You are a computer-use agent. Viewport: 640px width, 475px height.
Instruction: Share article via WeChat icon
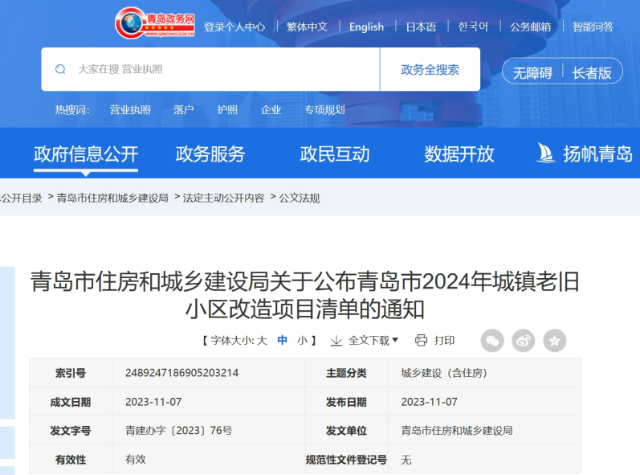pyautogui.click(x=492, y=341)
